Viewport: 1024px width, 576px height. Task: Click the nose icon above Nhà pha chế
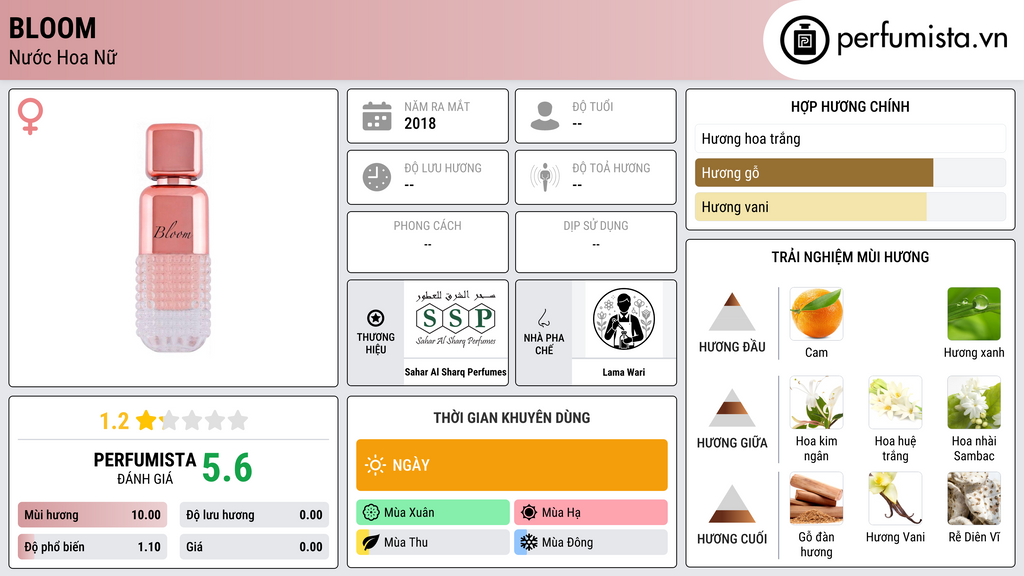pos(543,318)
